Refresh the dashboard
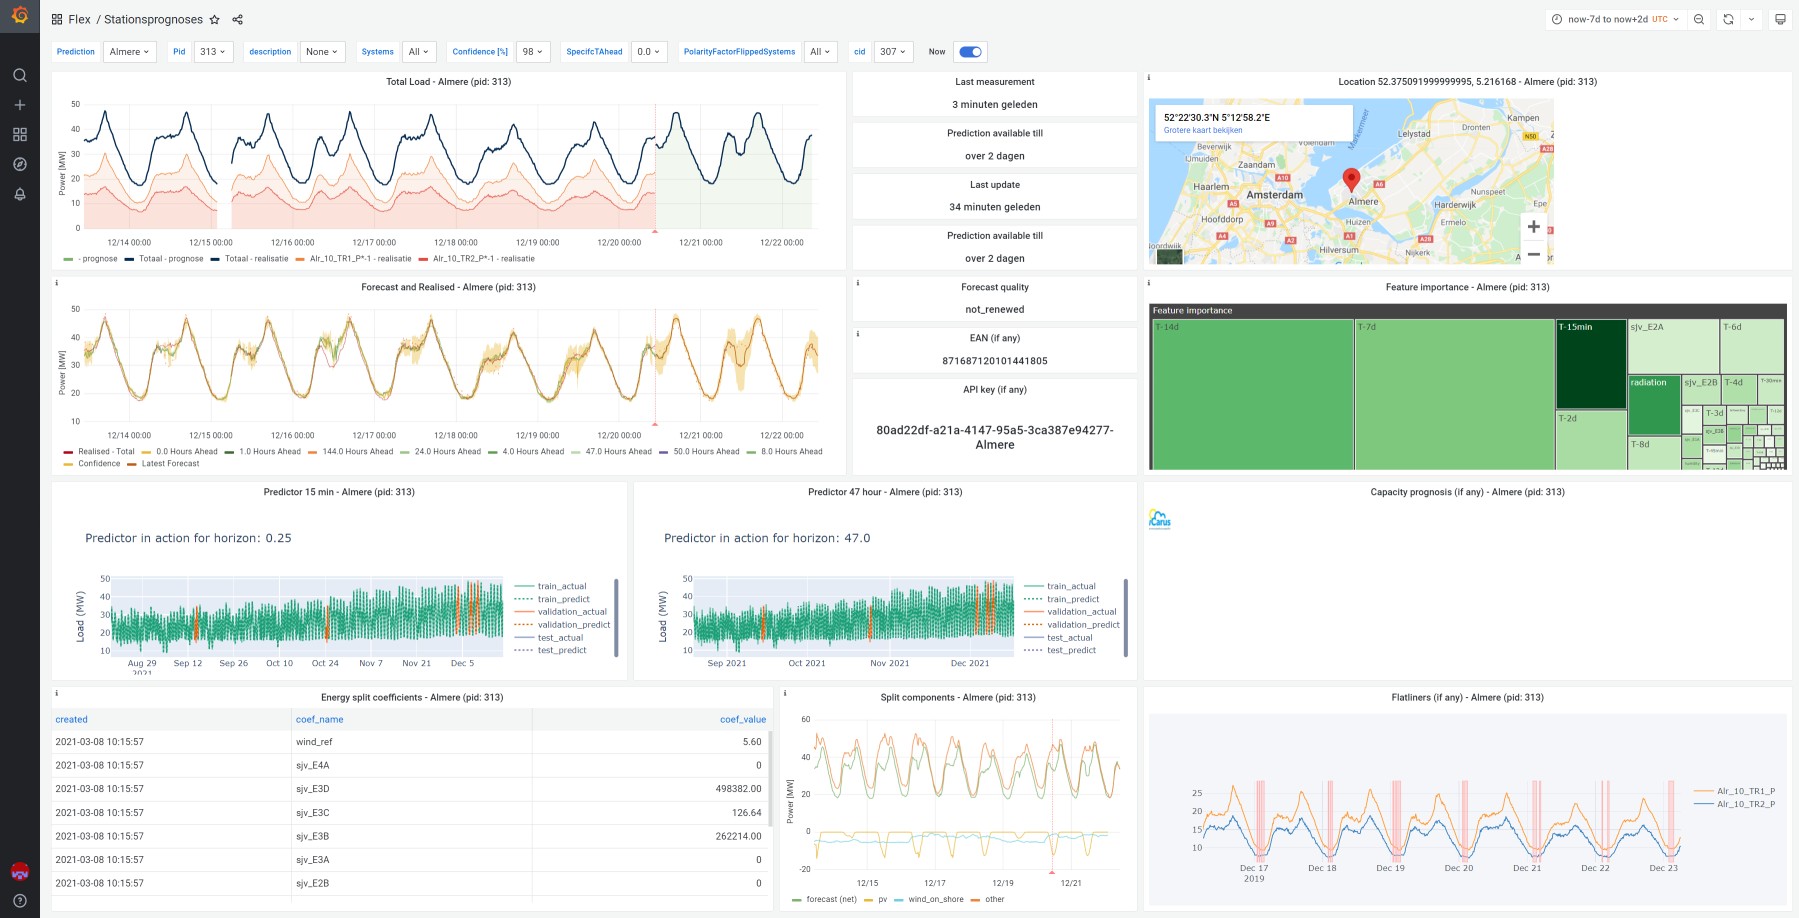 click(x=1728, y=19)
